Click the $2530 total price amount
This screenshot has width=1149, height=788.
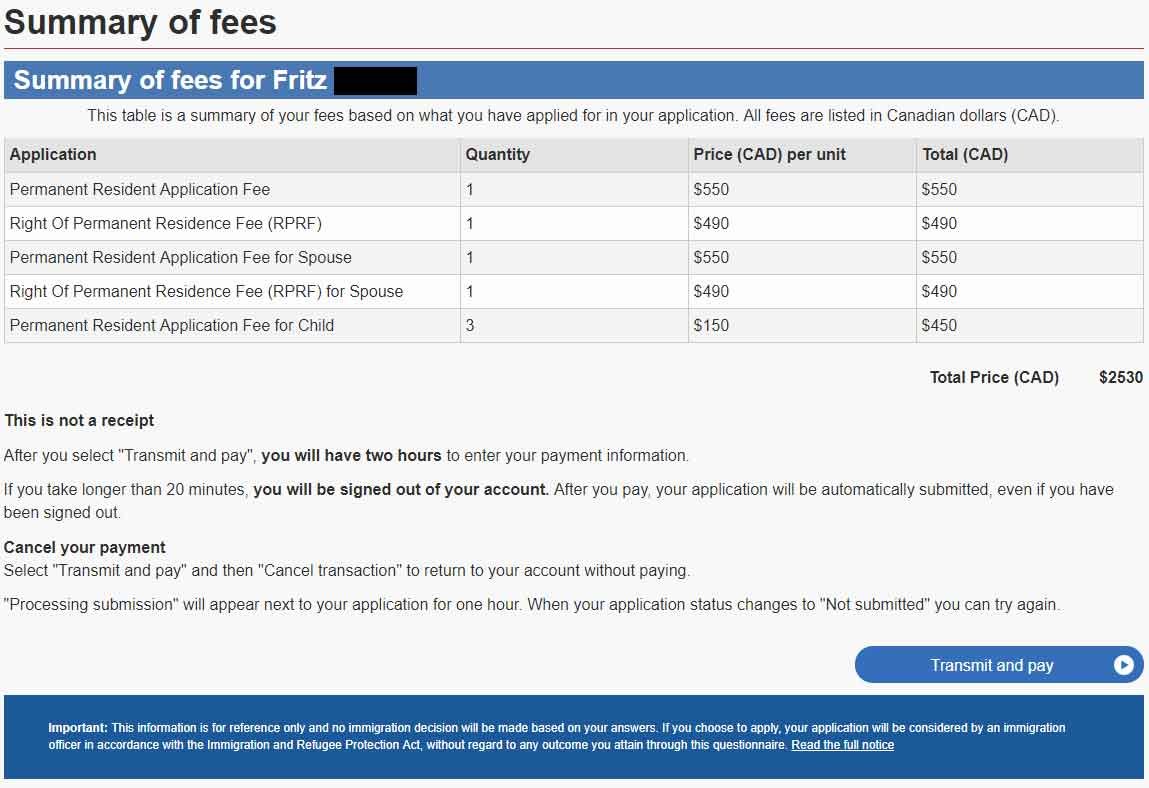pyautogui.click(x=1120, y=377)
